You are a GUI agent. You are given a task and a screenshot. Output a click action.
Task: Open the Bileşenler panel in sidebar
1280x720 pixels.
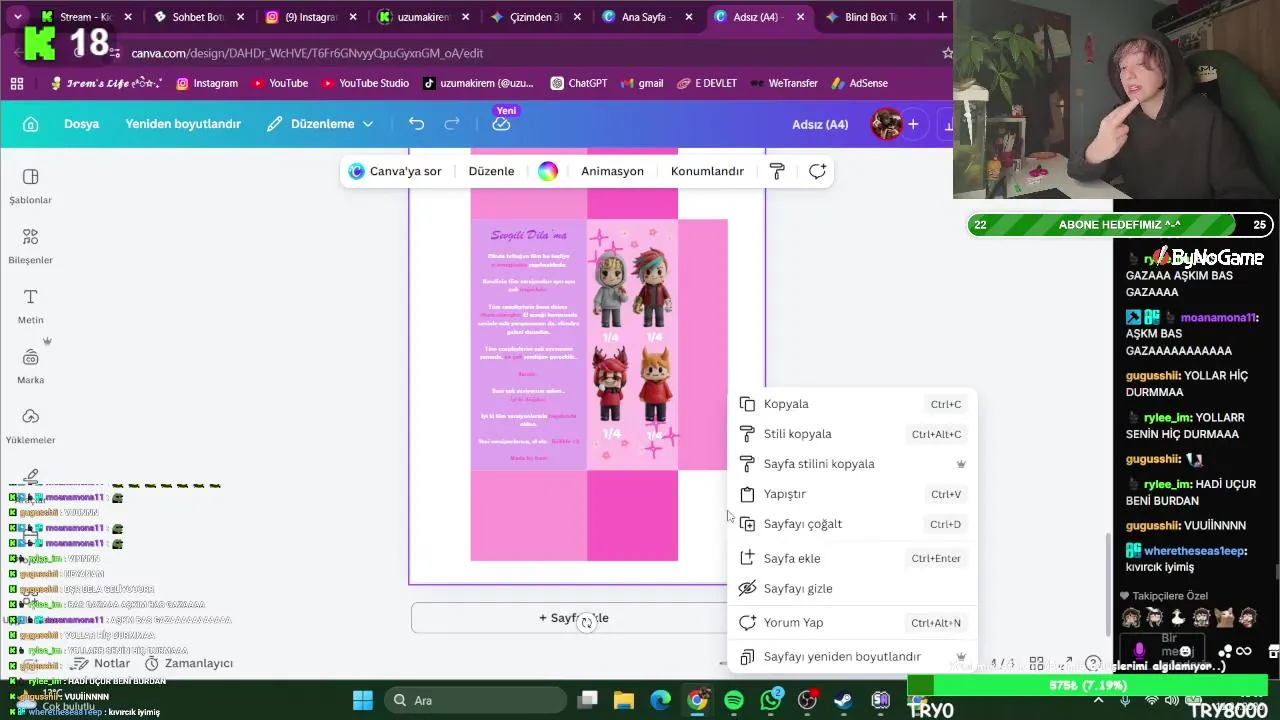coord(30,246)
